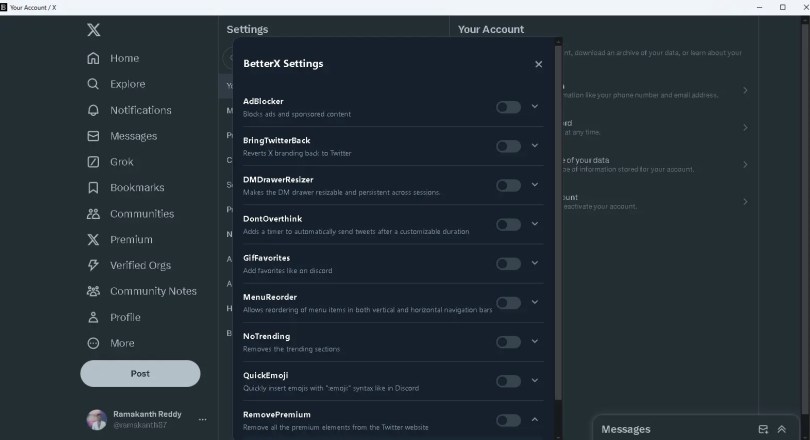
Task: Open first chevron row in Your Account
Action: (745, 90)
